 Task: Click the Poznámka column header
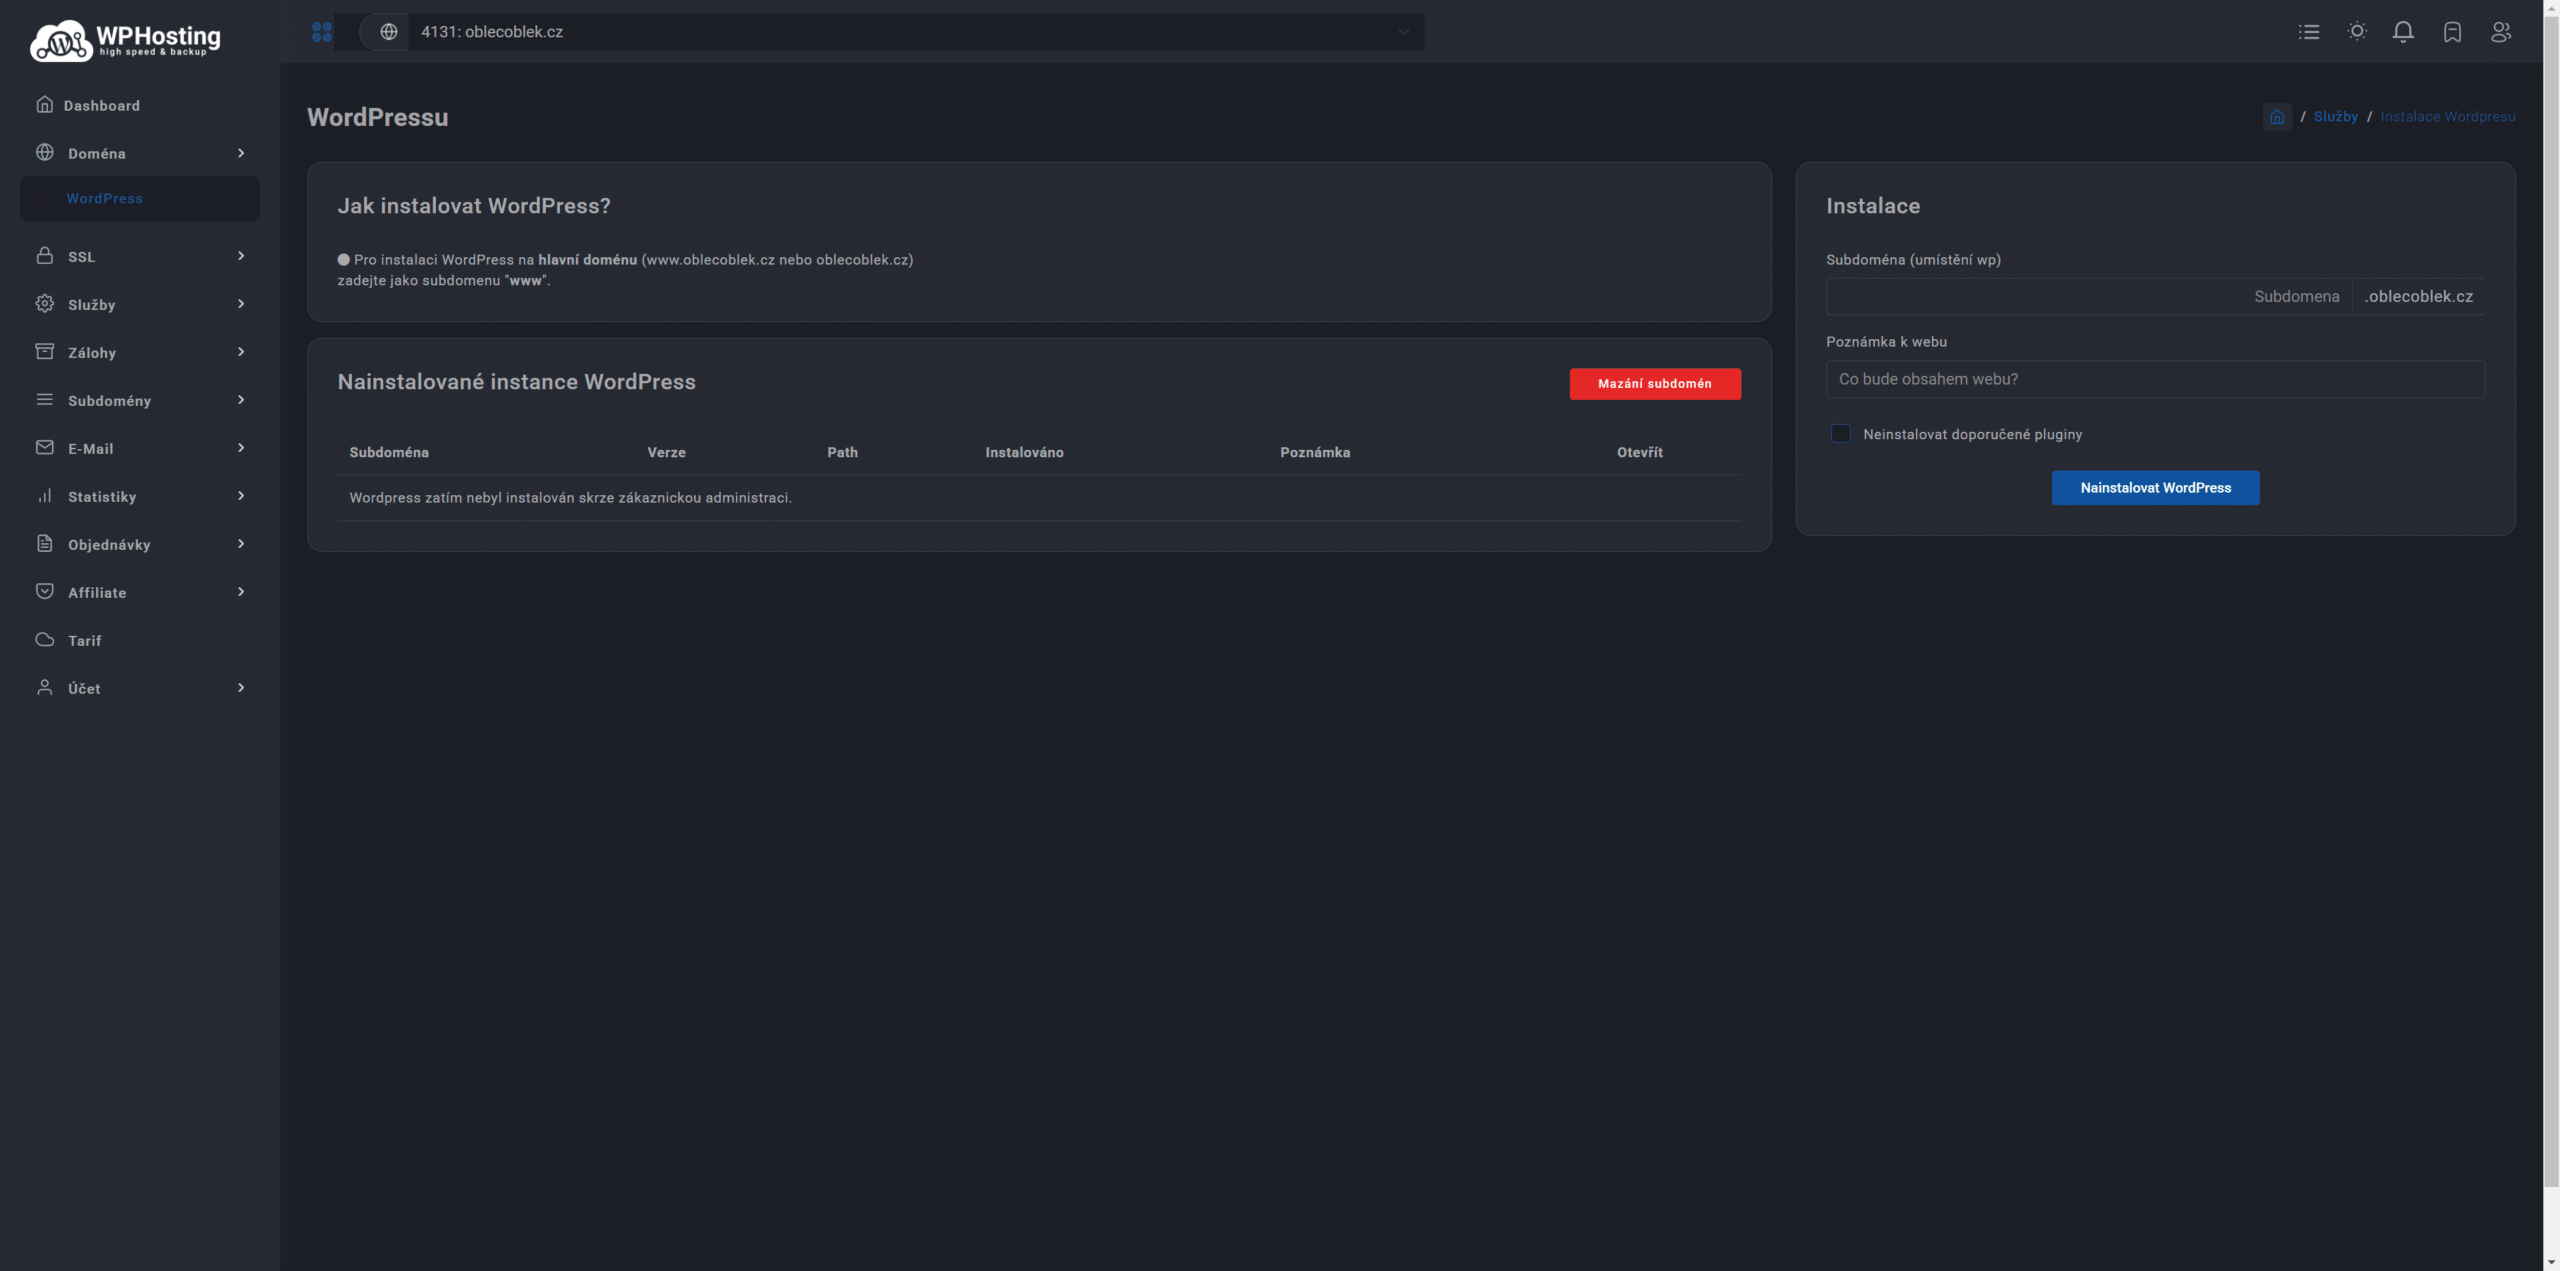point(1315,453)
